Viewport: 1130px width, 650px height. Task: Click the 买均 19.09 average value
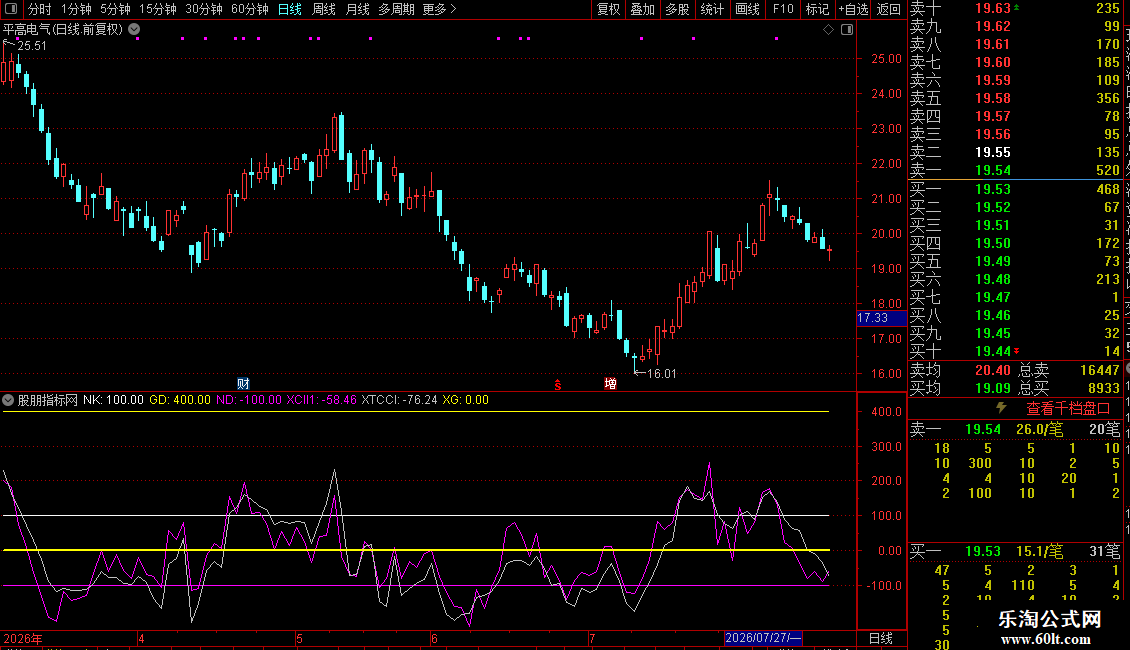(x=992, y=388)
